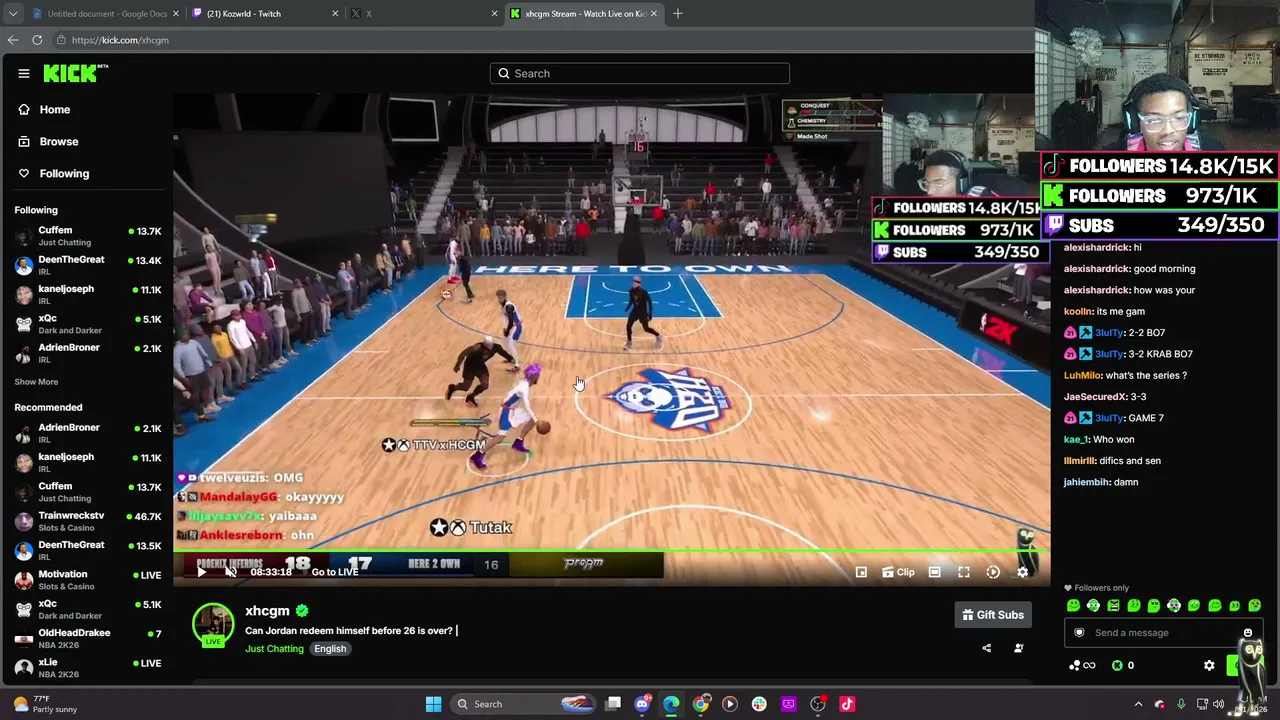Click the address bar URL
1280x720 pixels.
(120, 40)
